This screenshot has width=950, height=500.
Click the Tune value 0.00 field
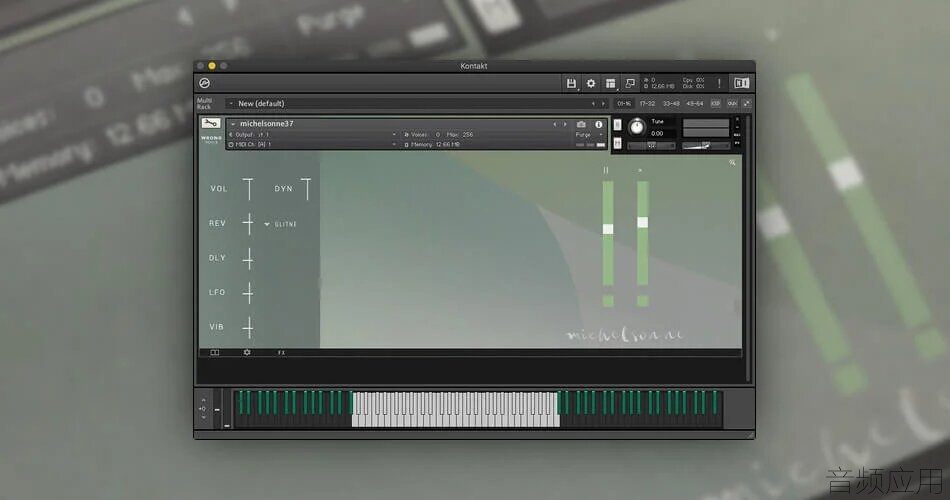(x=657, y=133)
